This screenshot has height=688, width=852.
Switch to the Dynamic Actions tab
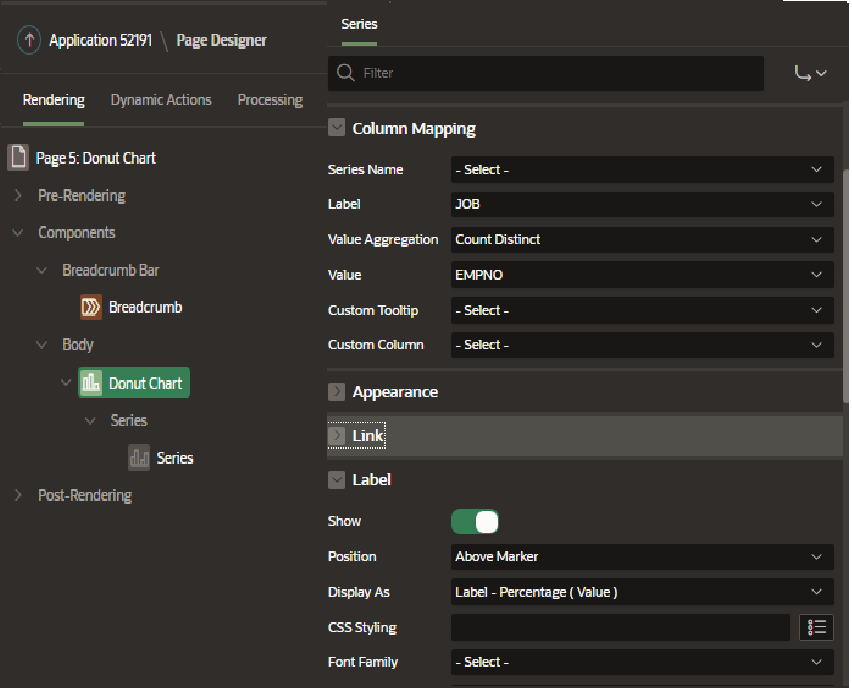point(161,100)
